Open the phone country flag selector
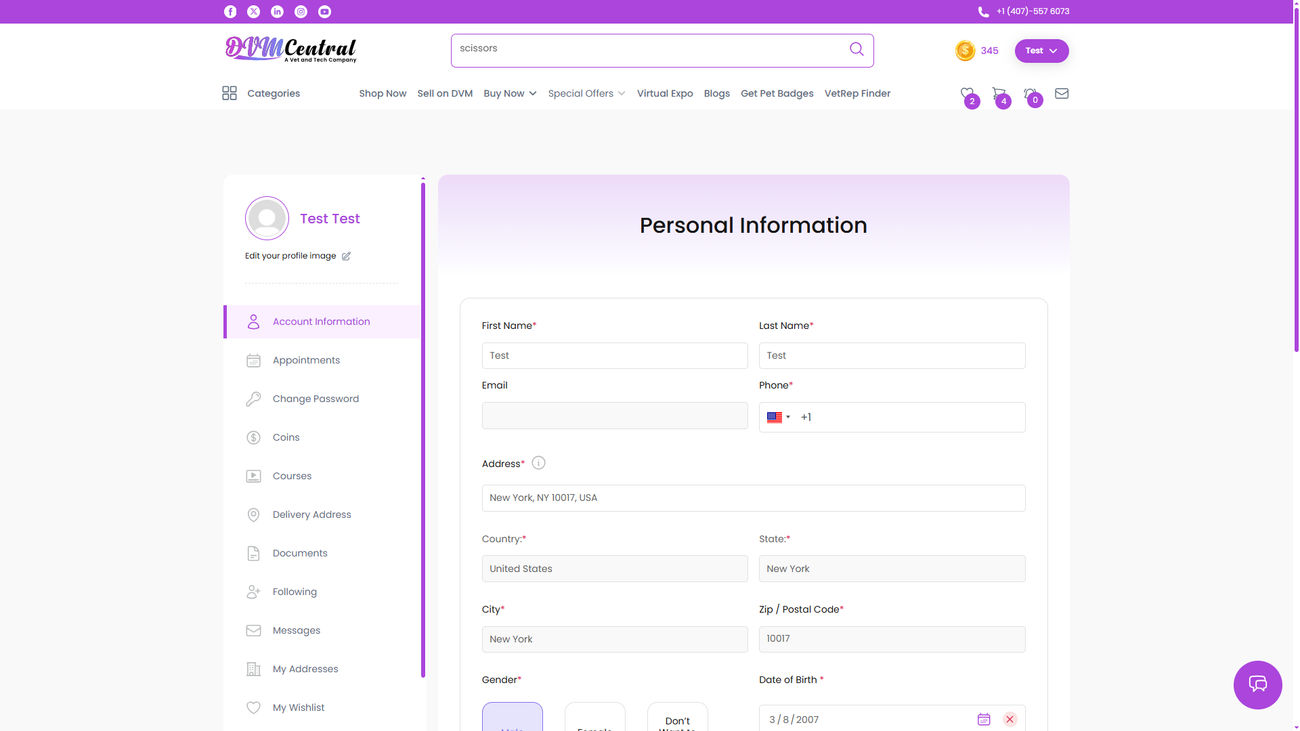 click(778, 418)
